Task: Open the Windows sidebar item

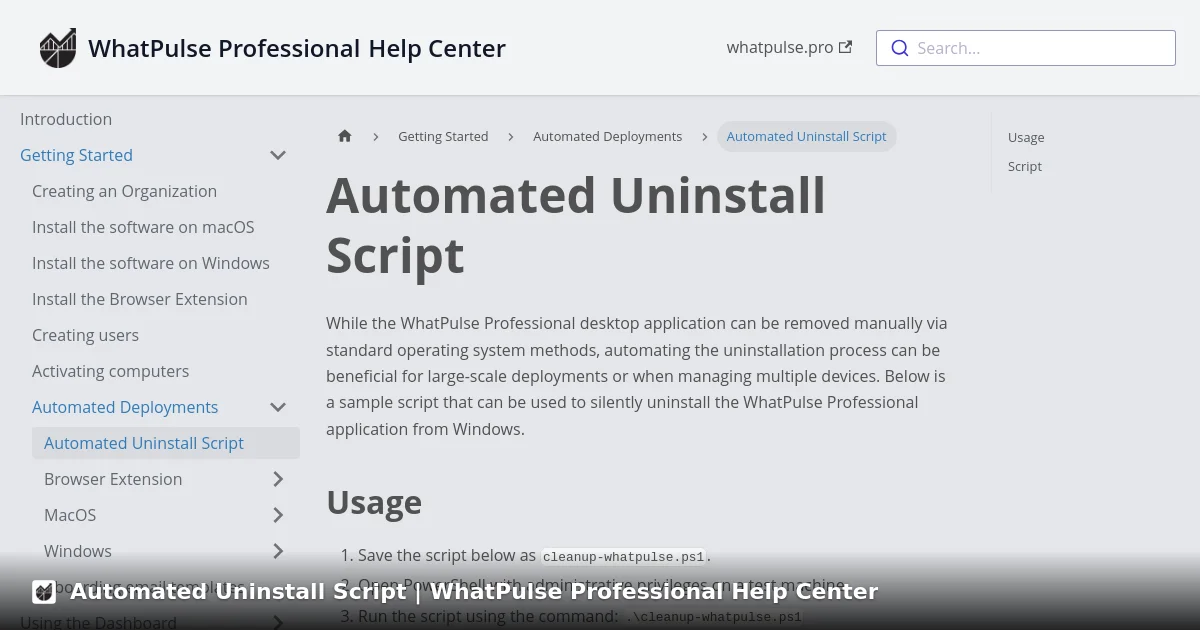Action: click(78, 551)
